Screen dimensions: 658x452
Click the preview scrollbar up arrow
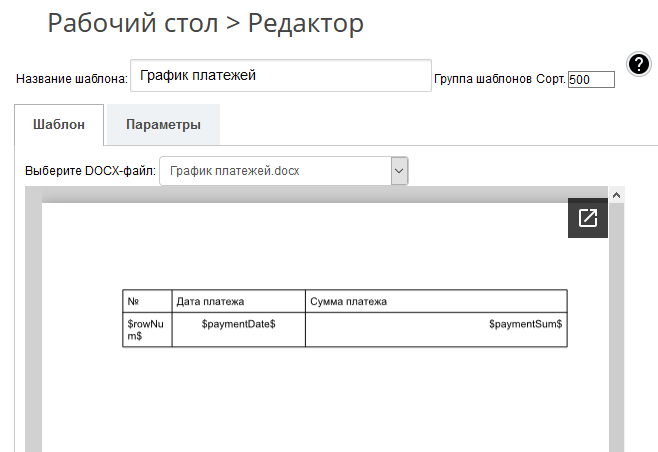616,194
